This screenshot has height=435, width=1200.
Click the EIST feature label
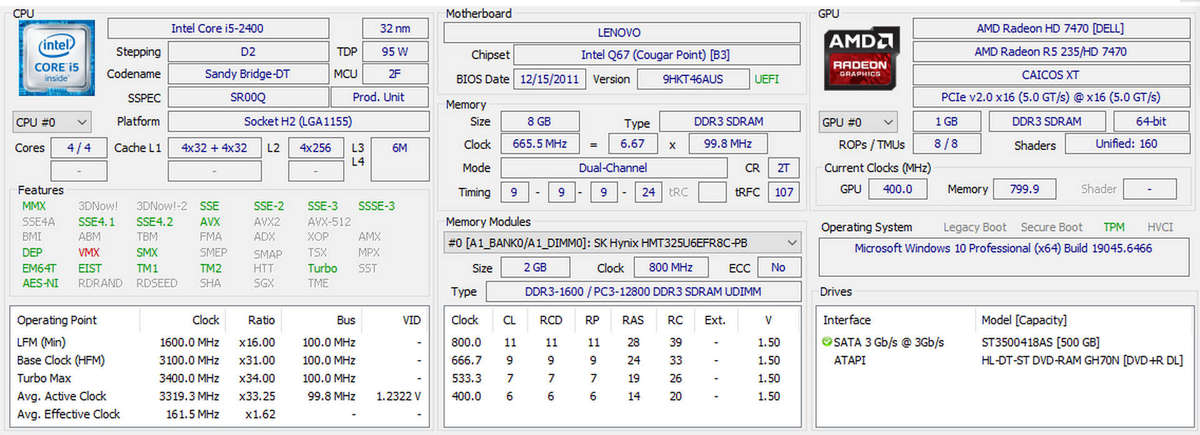(90, 268)
